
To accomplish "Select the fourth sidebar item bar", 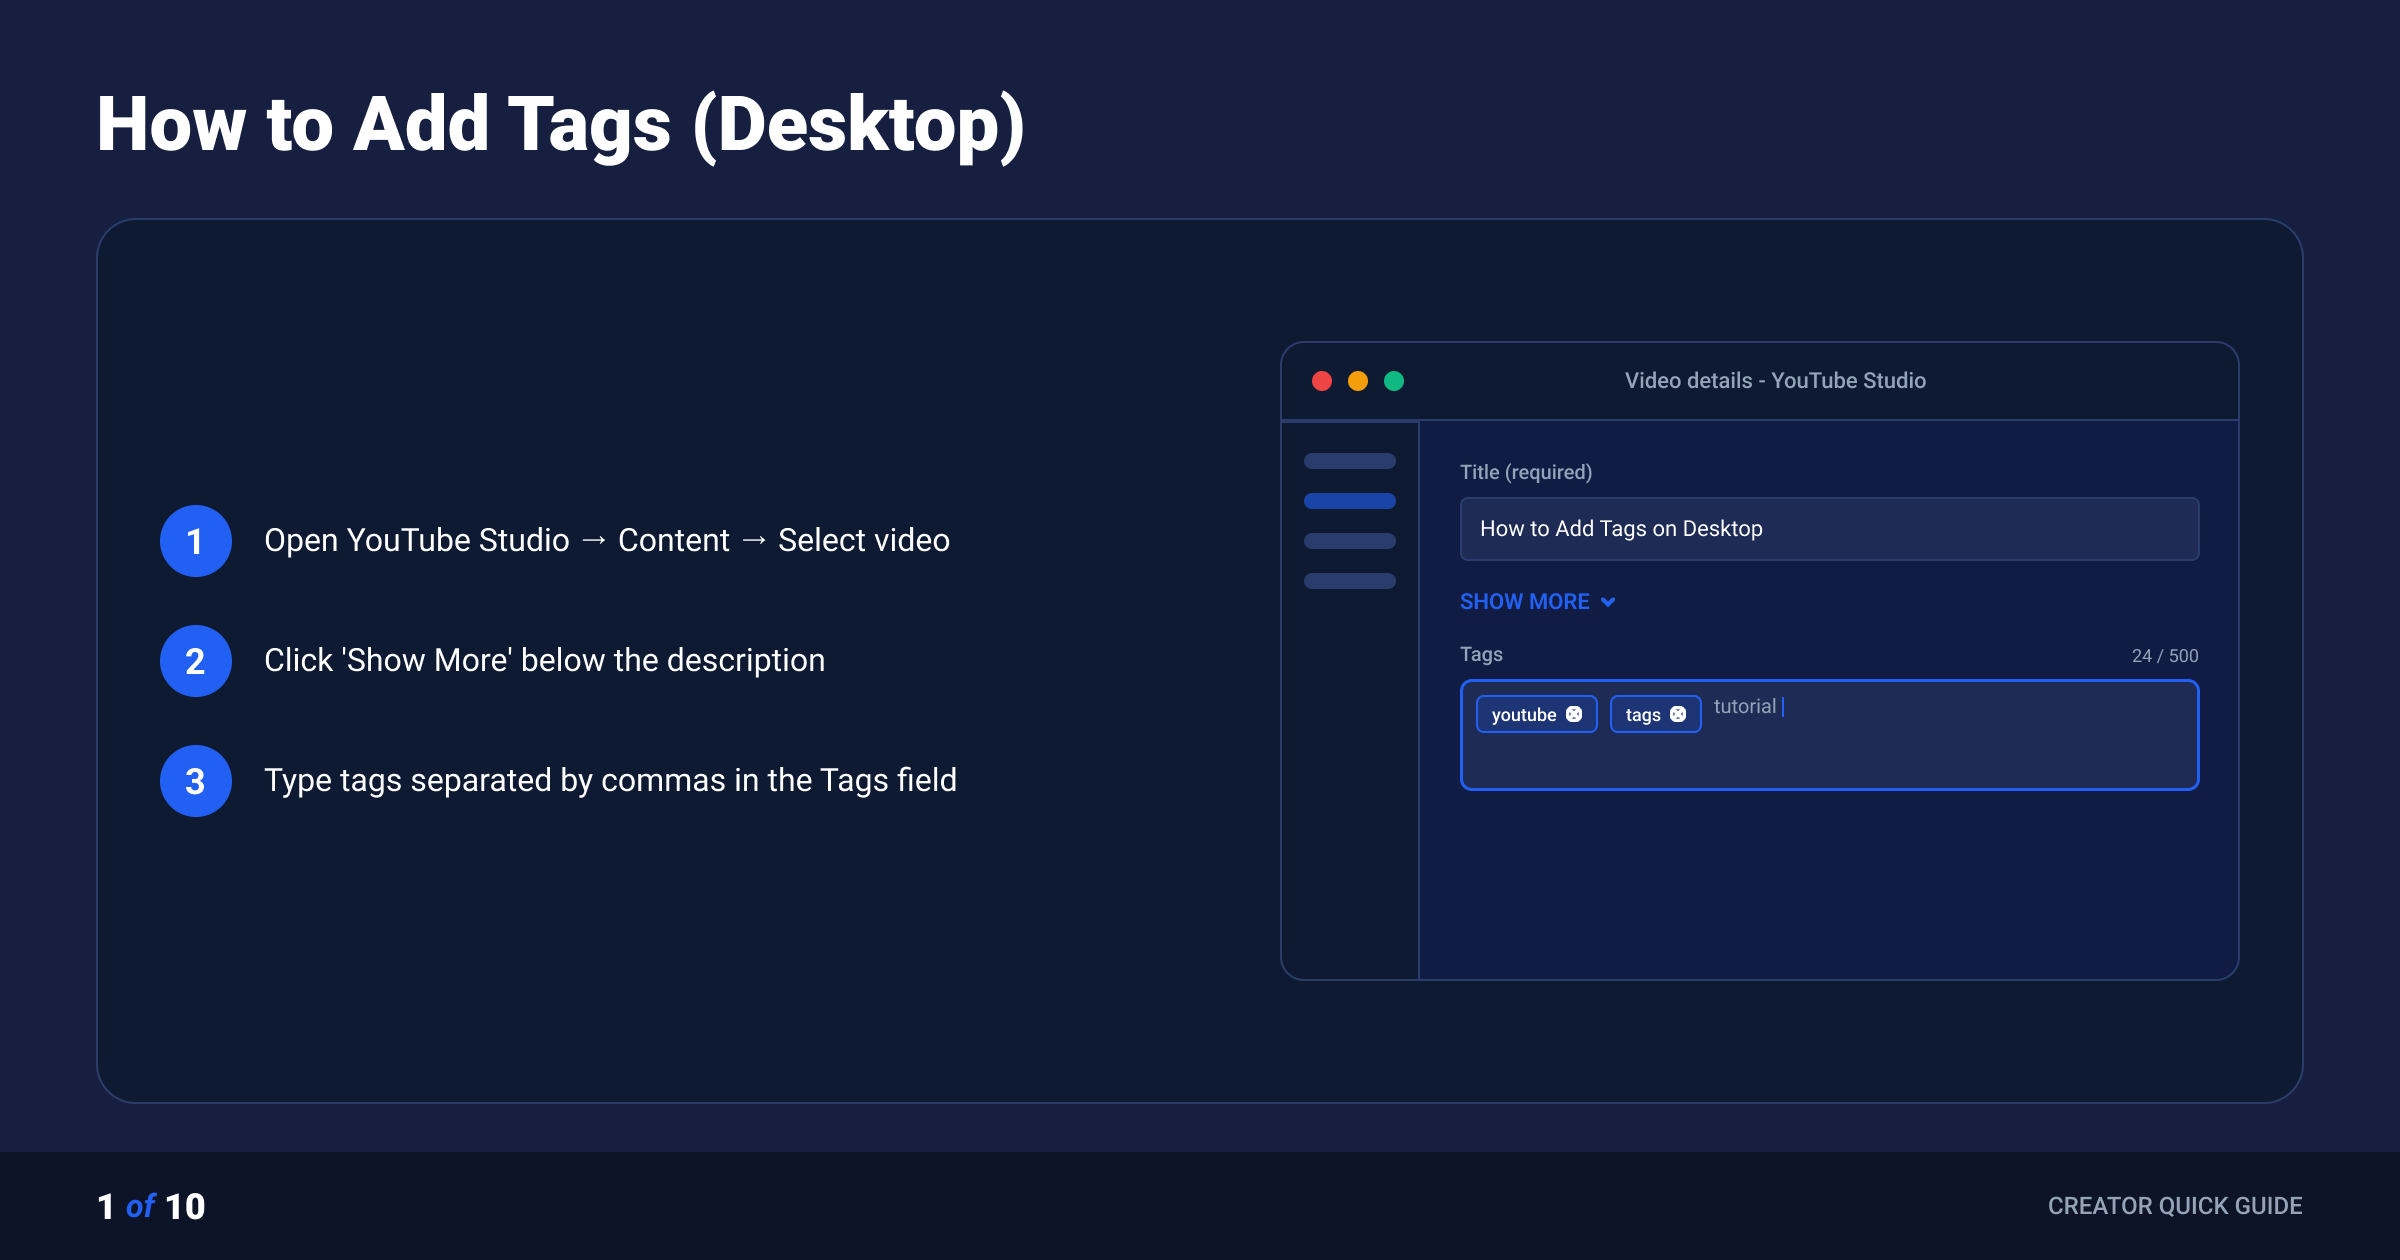I will (1350, 581).
